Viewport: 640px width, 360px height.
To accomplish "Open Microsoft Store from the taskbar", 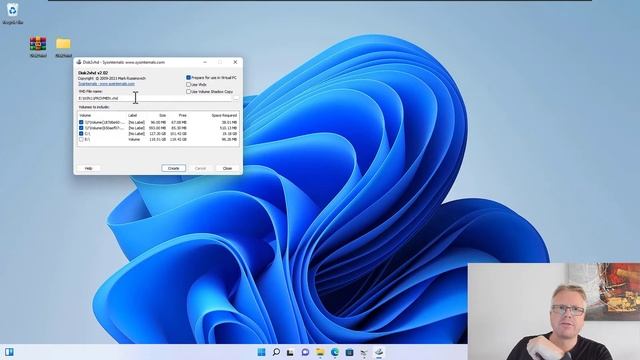I will tap(349, 352).
